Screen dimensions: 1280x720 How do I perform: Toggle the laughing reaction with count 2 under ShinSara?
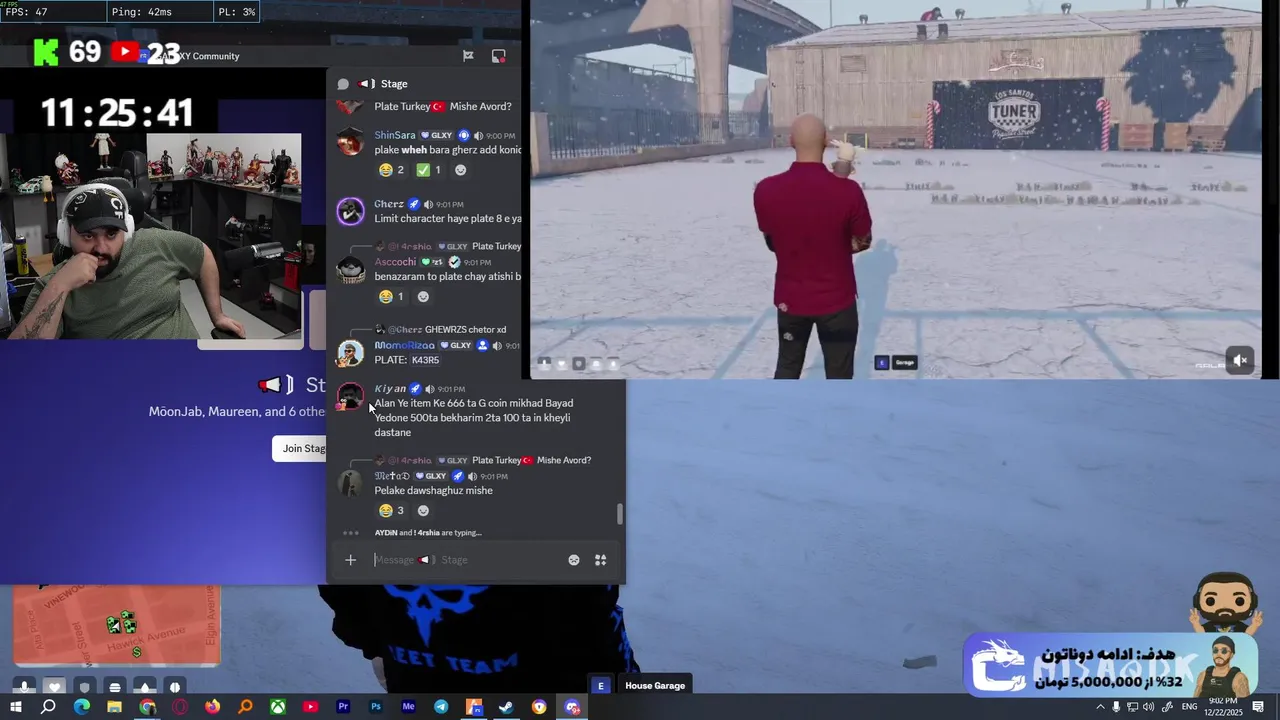[x=391, y=170]
